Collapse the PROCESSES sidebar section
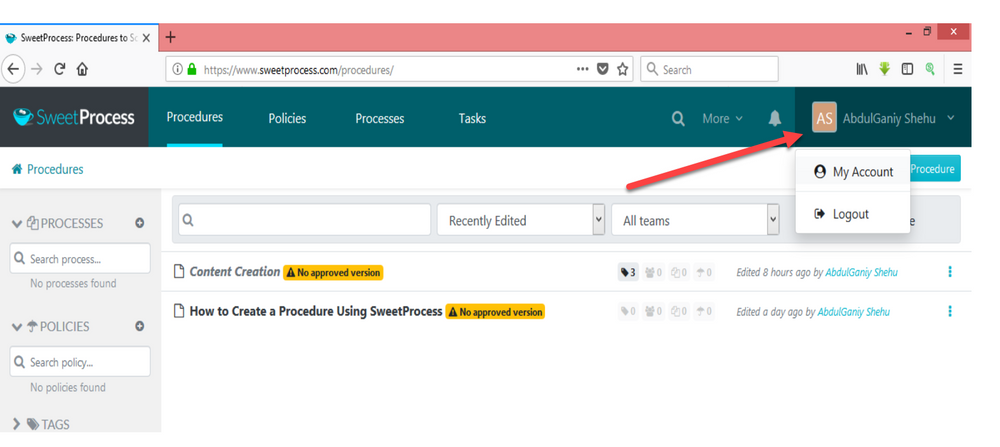Screen dimensions: 1000x447 pyautogui.click(x=17, y=224)
